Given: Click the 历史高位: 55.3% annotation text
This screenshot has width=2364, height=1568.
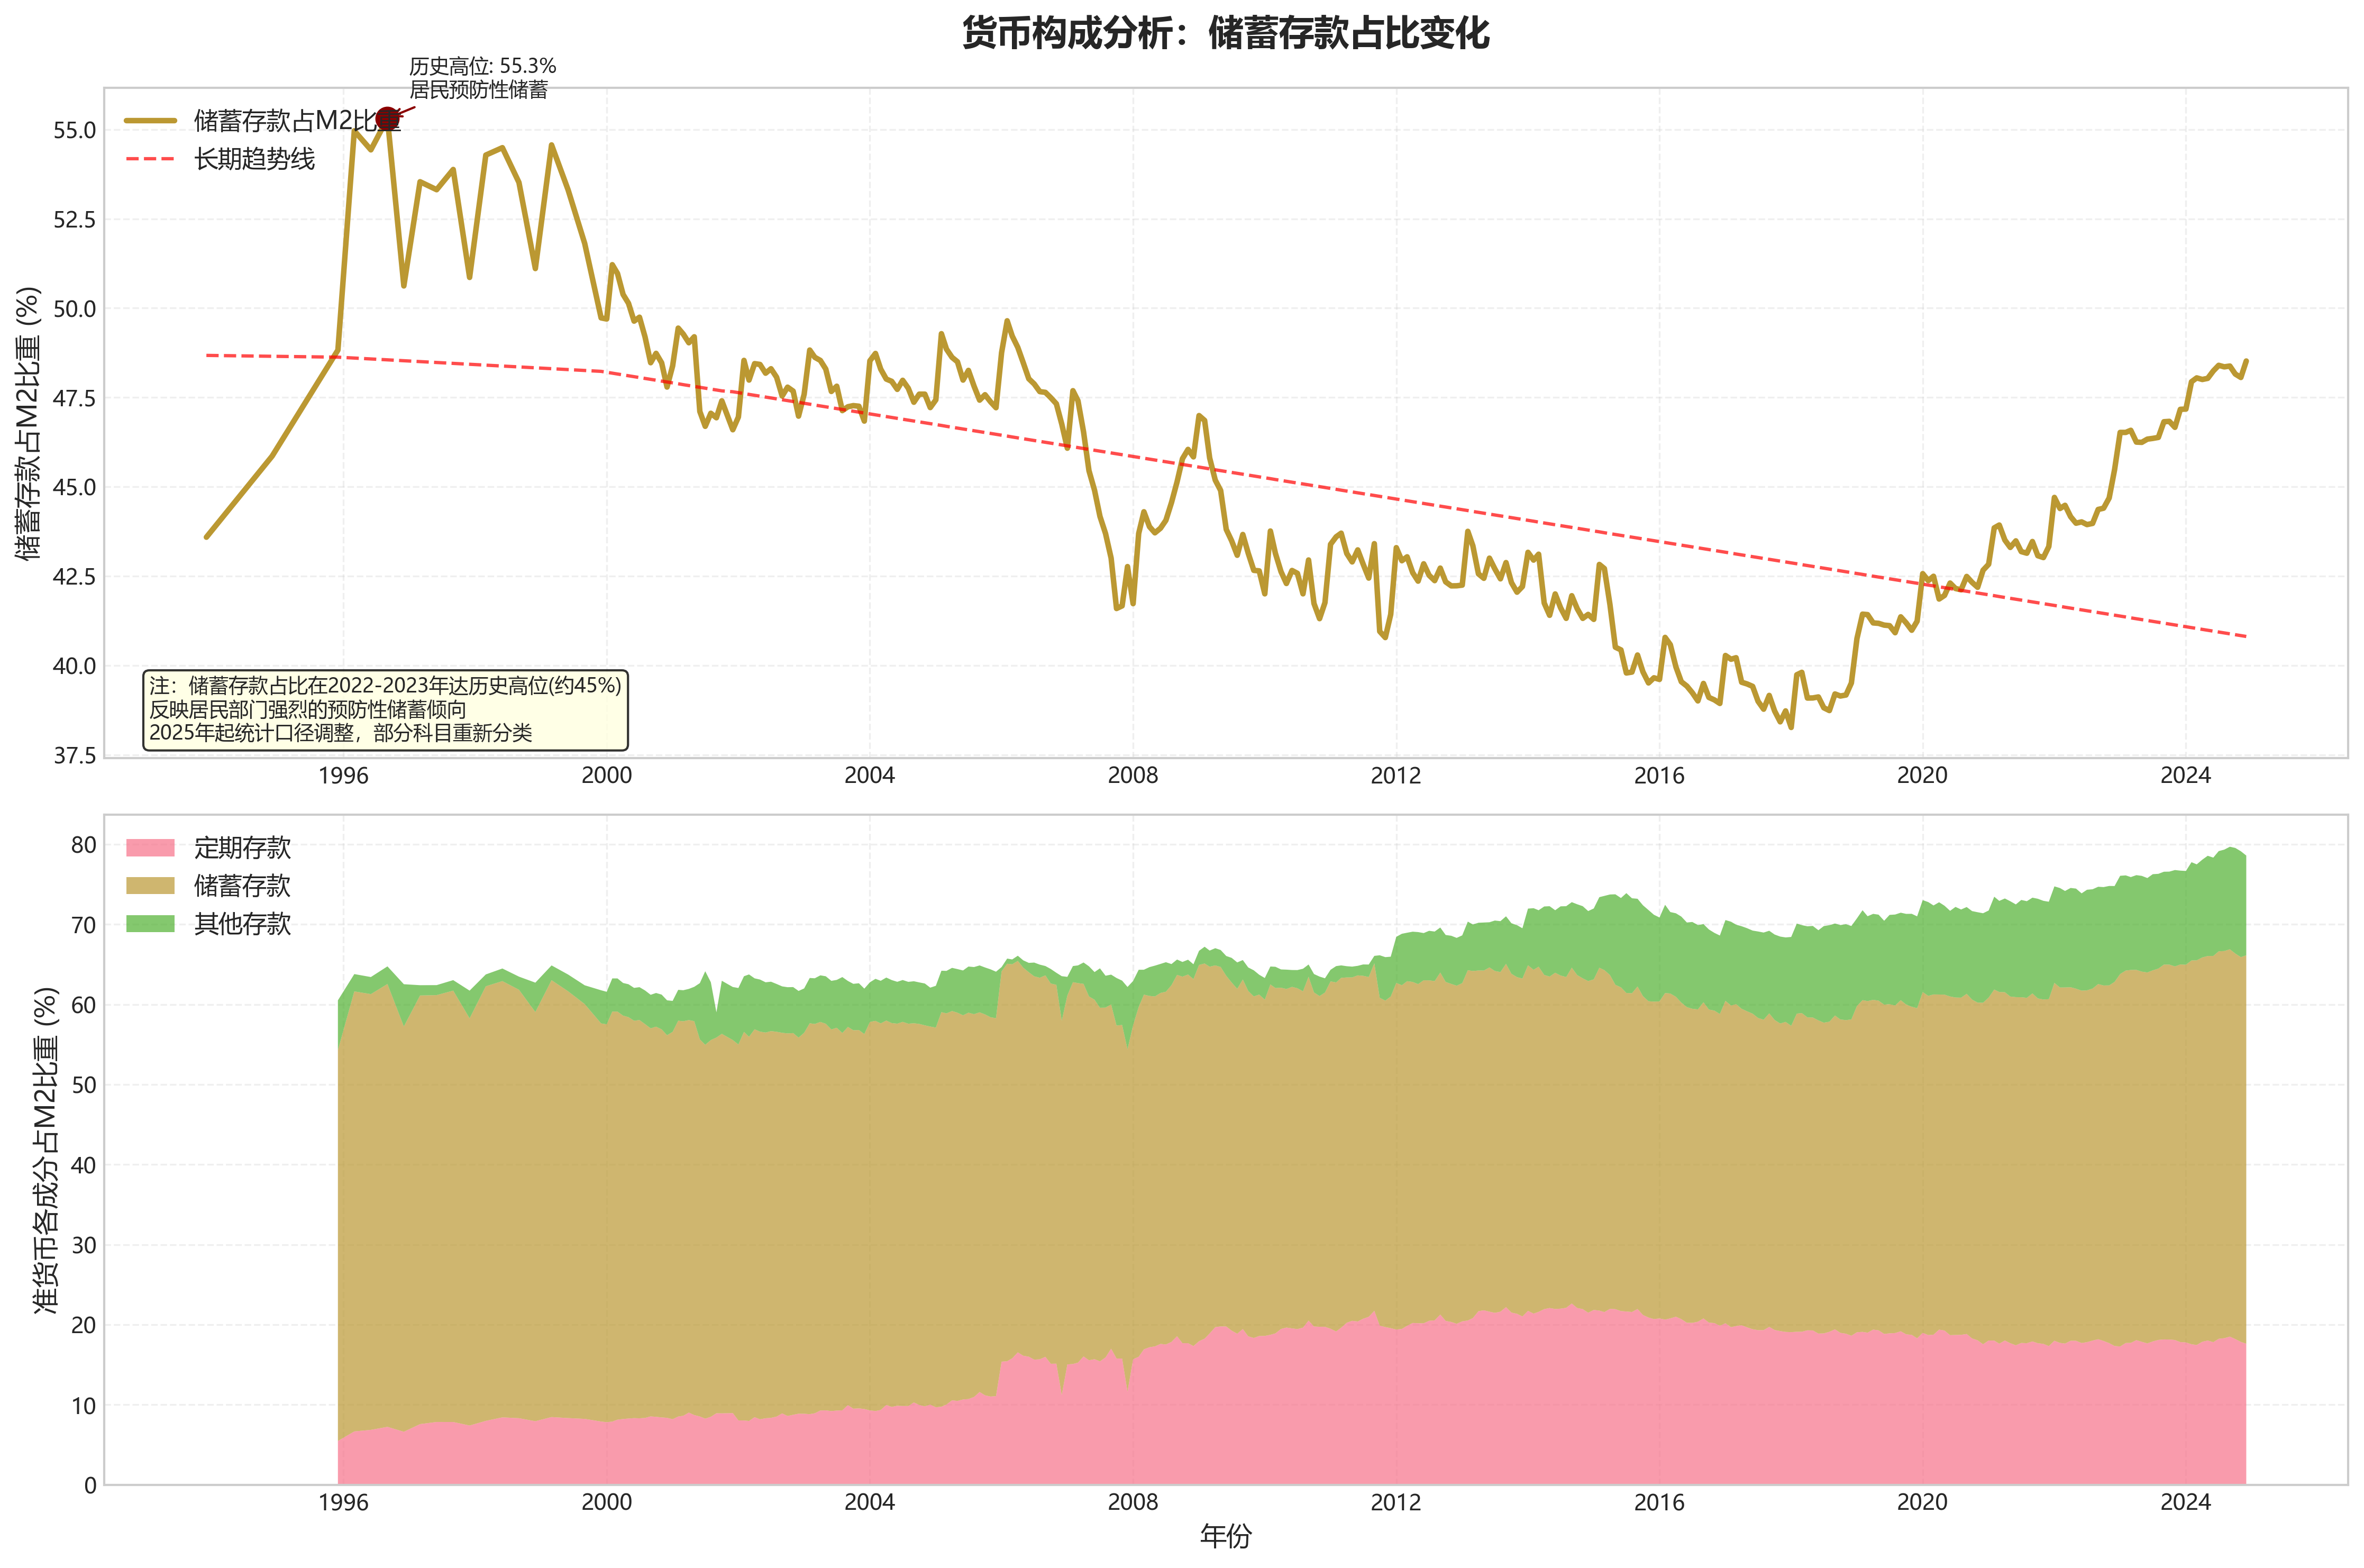Looking at the screenshot, I should pos(482,67).
